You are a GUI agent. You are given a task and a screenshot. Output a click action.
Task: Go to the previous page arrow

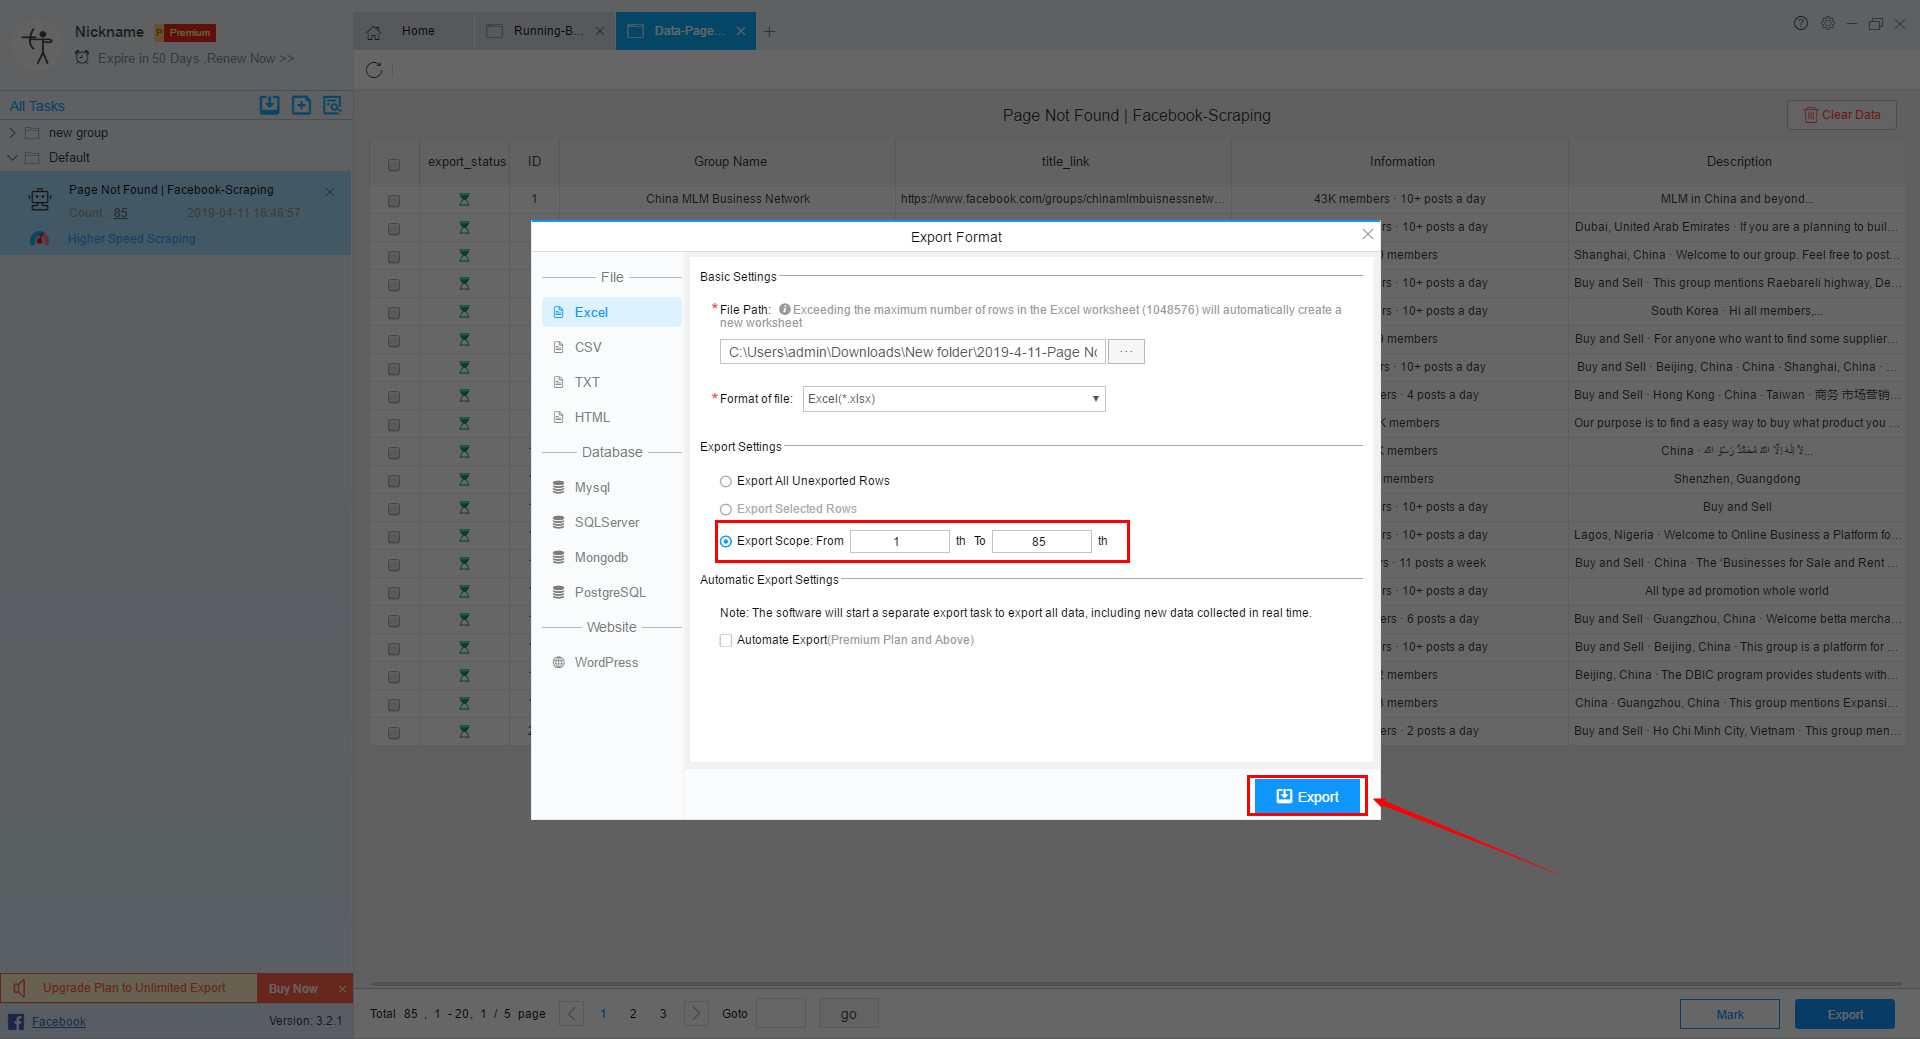point(571,1014)
